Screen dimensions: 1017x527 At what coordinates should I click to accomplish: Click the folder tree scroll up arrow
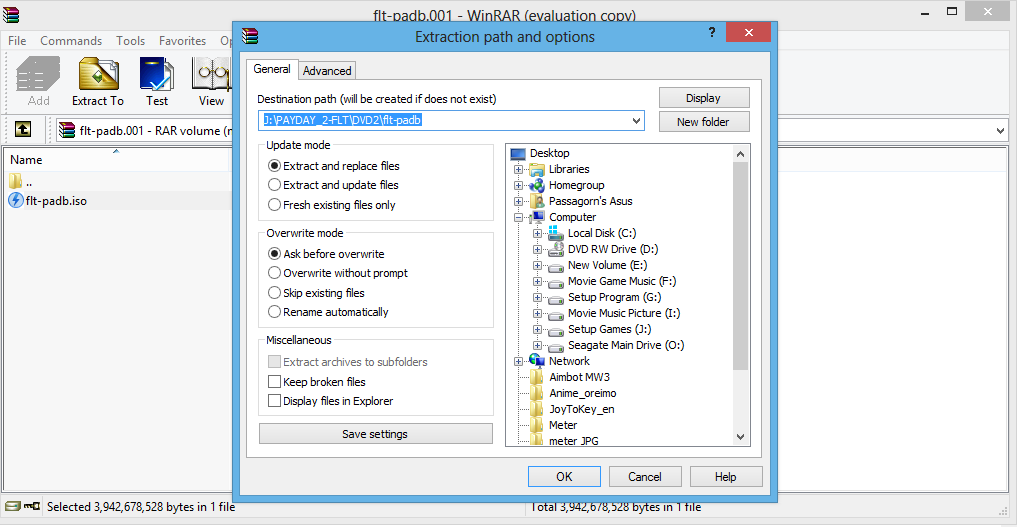coord(741,154)
